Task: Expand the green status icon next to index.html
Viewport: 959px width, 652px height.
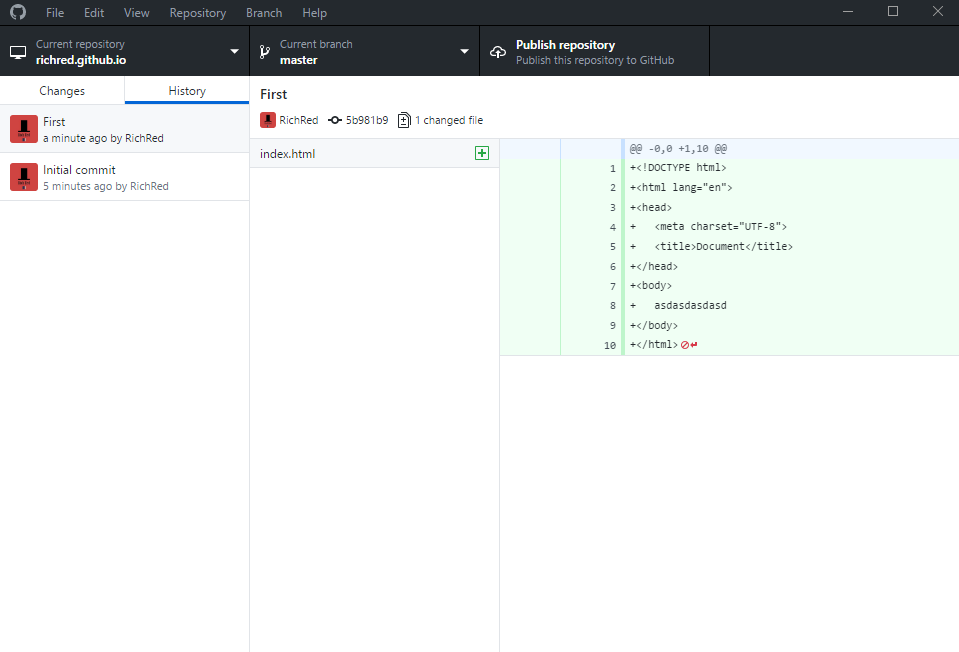Action: coord(482,153)
